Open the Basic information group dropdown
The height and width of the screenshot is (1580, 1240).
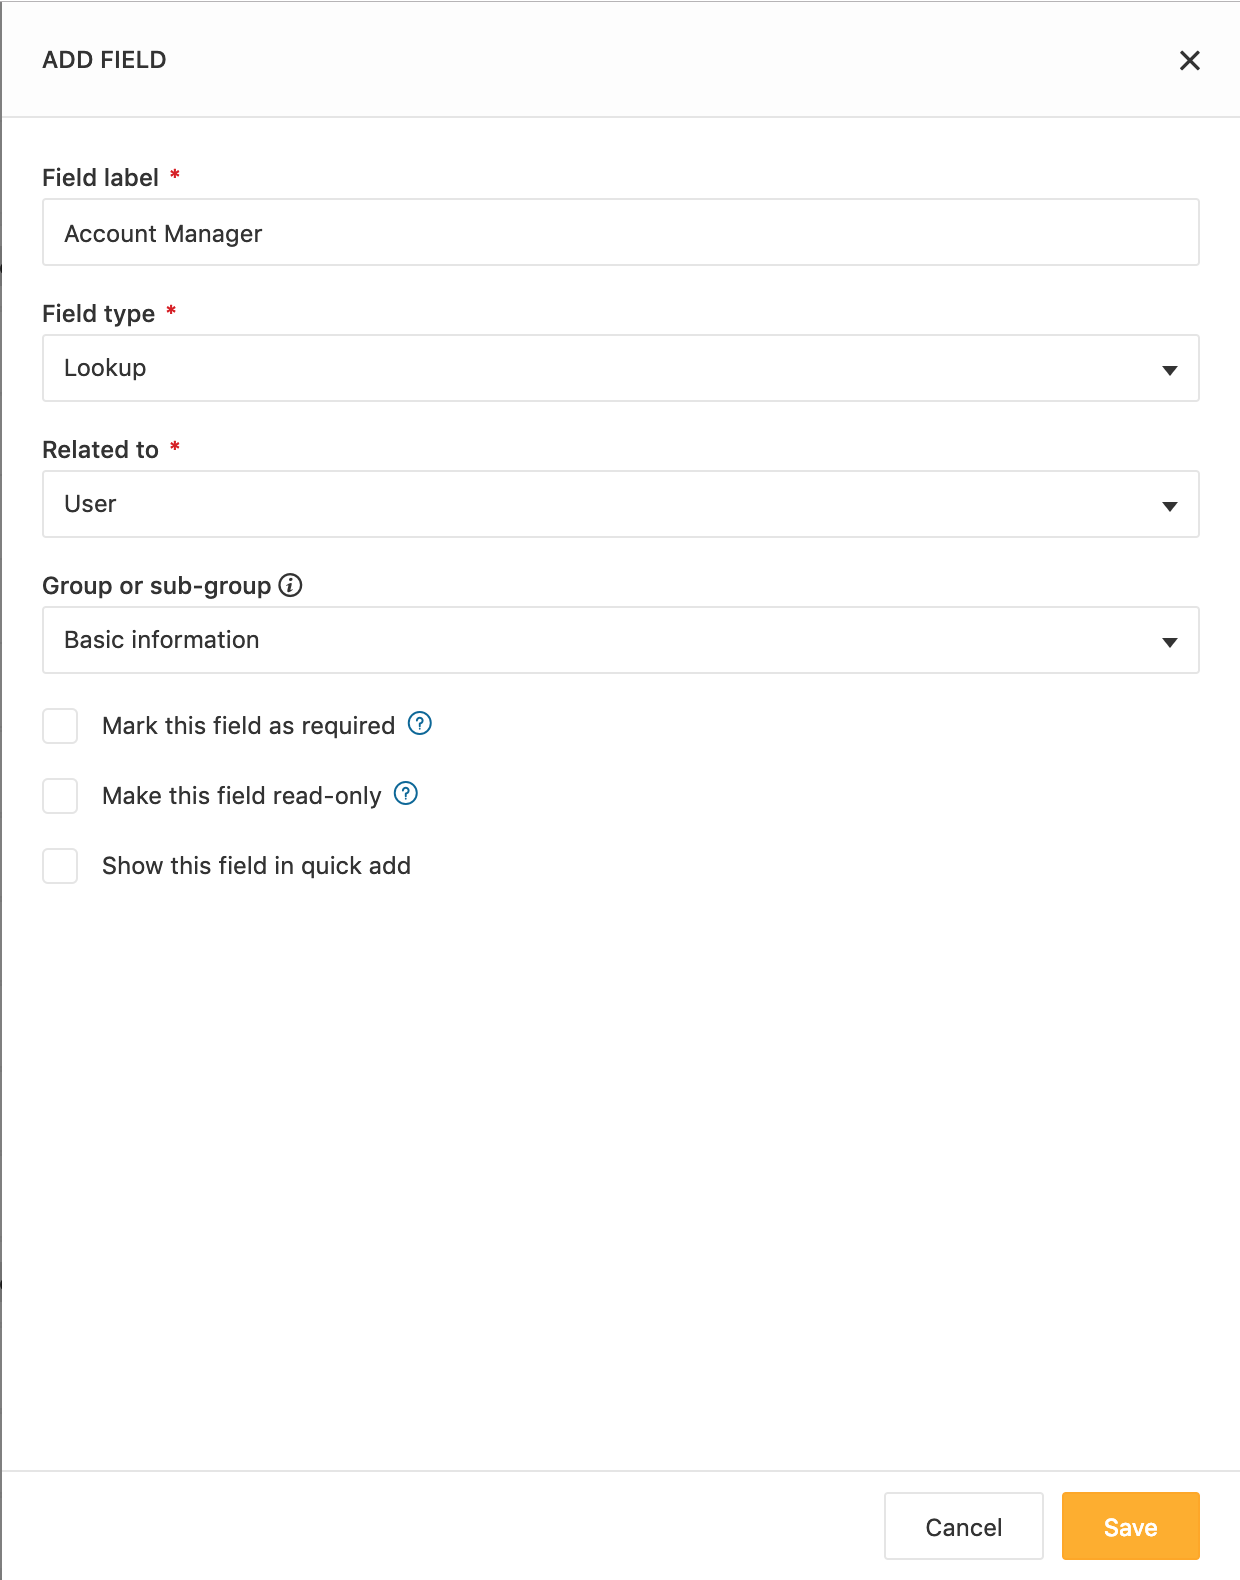coord(620,640)
